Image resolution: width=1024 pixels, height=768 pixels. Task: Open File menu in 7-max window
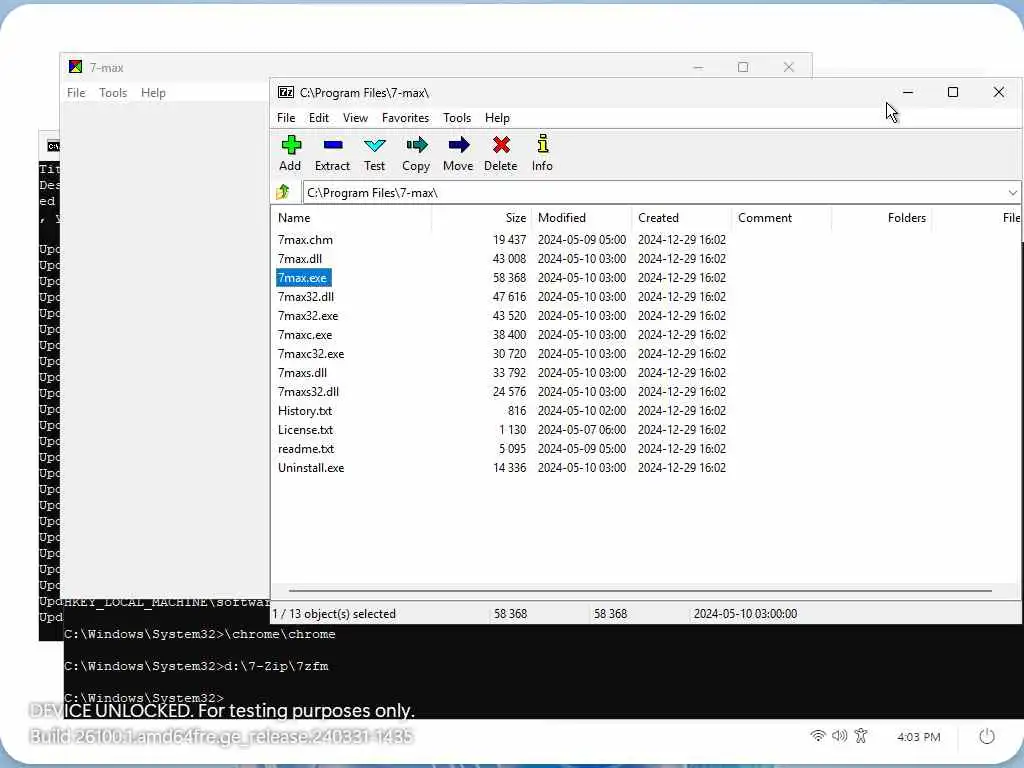click(76, 93)
